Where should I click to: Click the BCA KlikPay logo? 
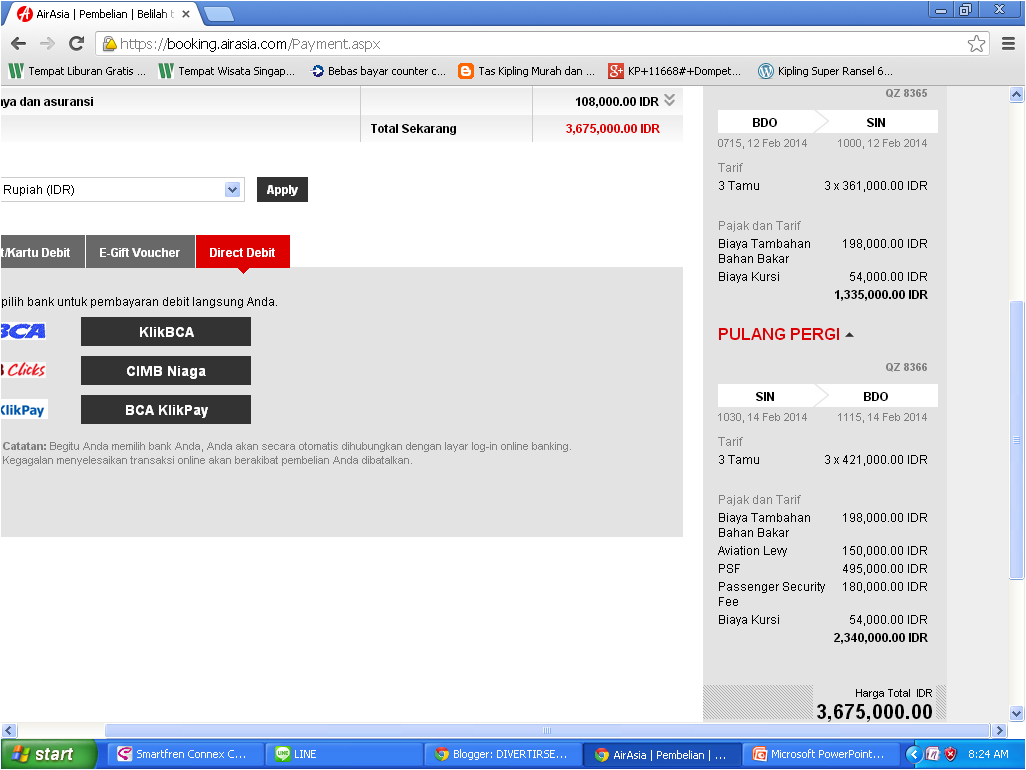pos(22,409)
